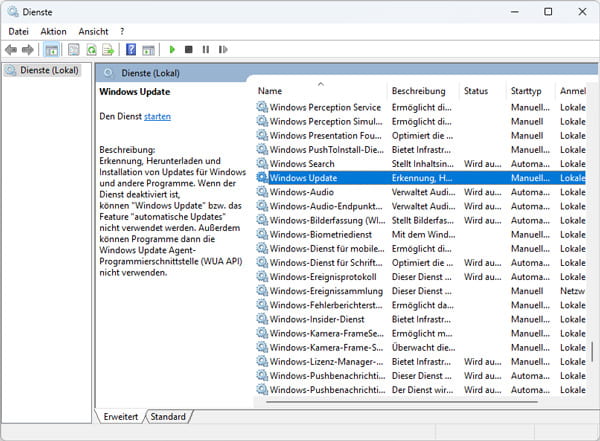
Task: Click 'Netzw' logon cell of Windows-Ereignissammlung
Action: click(x=572, y=291)
